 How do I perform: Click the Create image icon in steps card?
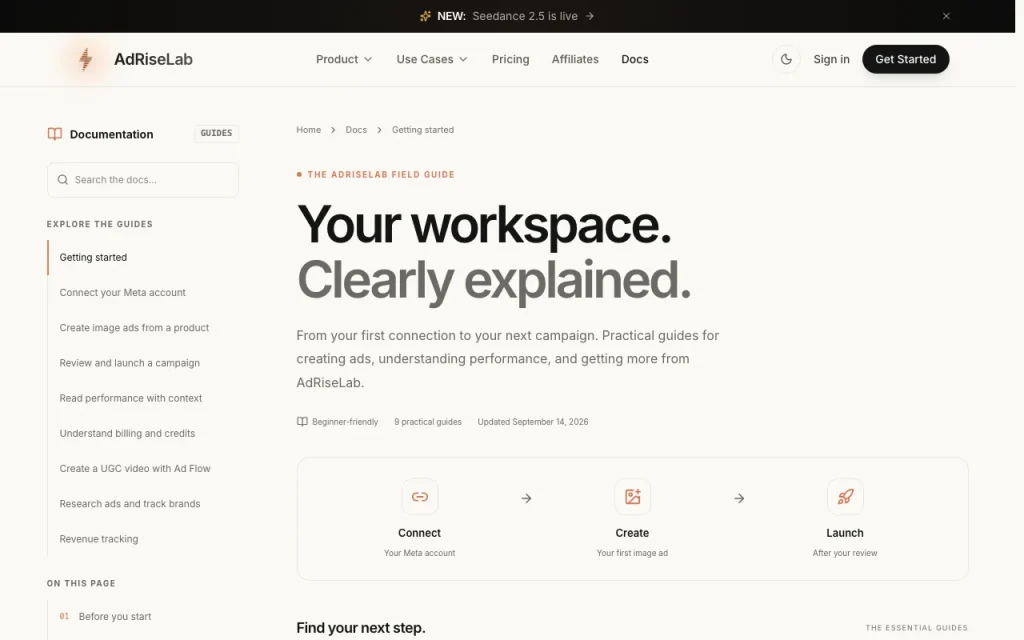632,497
